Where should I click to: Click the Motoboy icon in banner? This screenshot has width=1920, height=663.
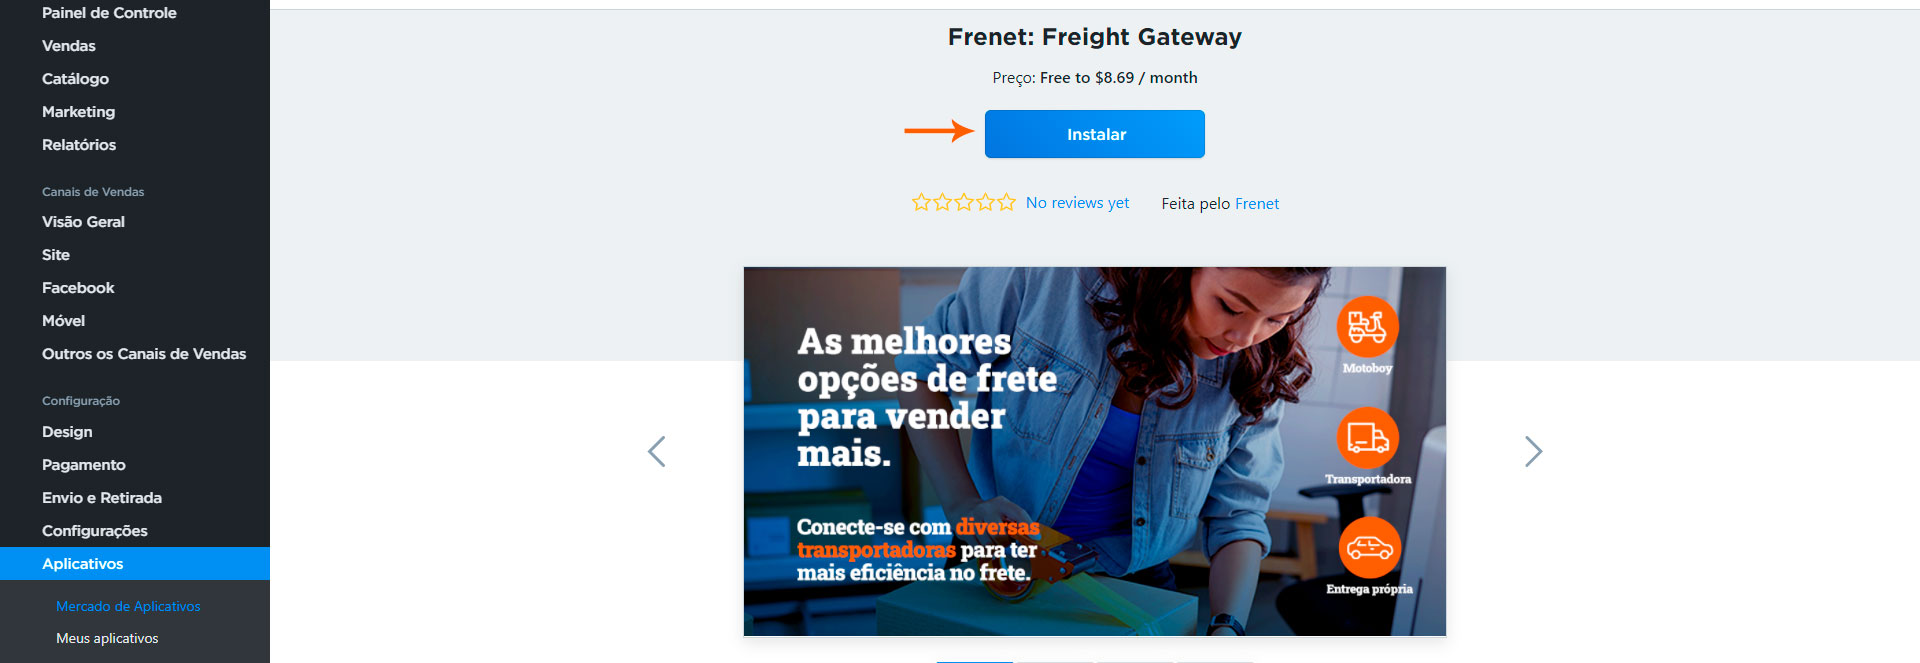tap(1367, 327)
